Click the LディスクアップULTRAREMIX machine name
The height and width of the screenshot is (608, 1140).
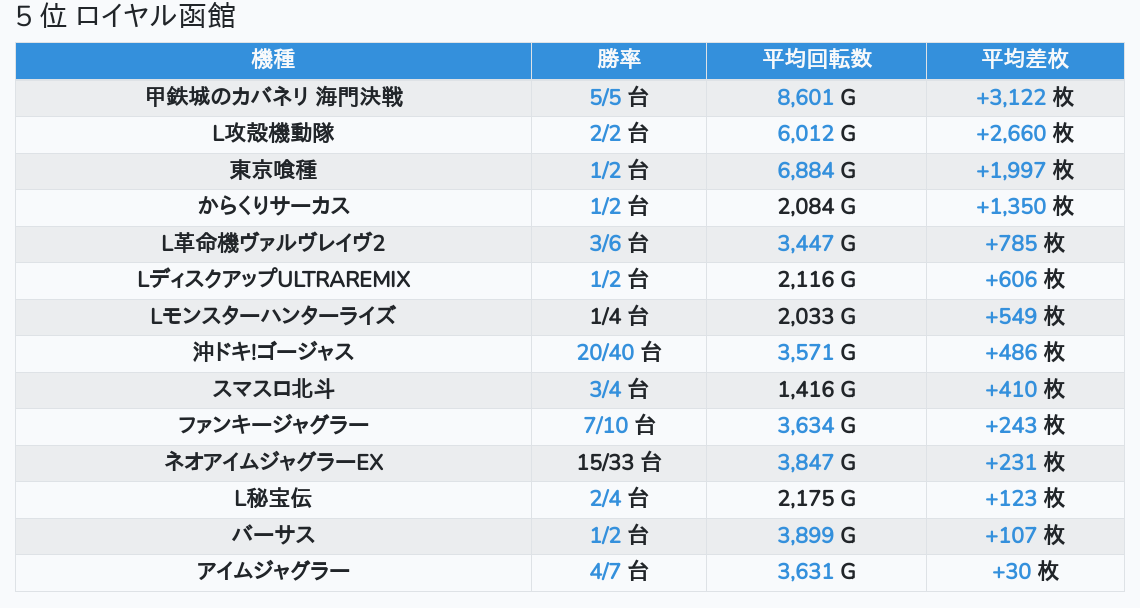point(273,280)
